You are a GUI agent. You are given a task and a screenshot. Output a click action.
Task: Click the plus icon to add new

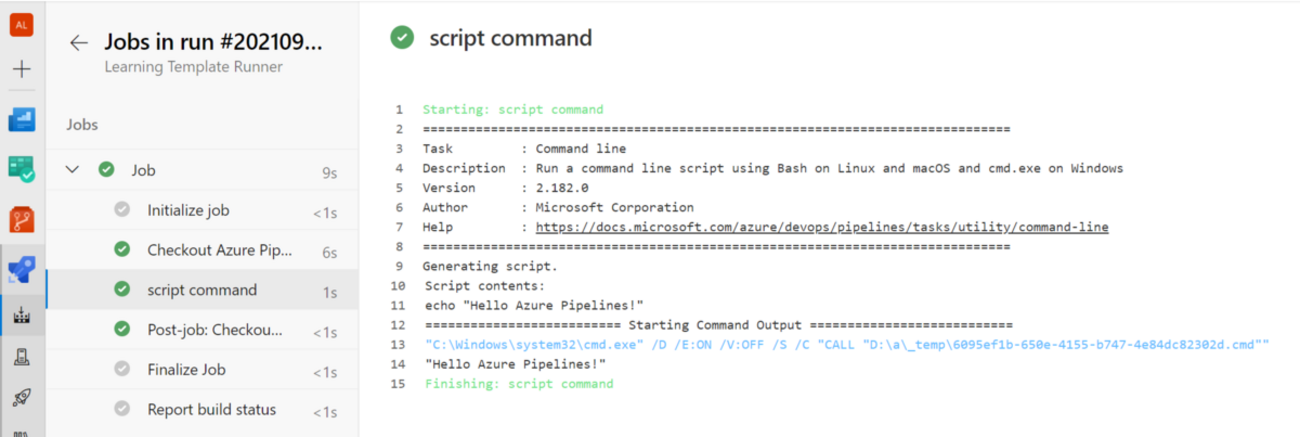coord(22,69)
